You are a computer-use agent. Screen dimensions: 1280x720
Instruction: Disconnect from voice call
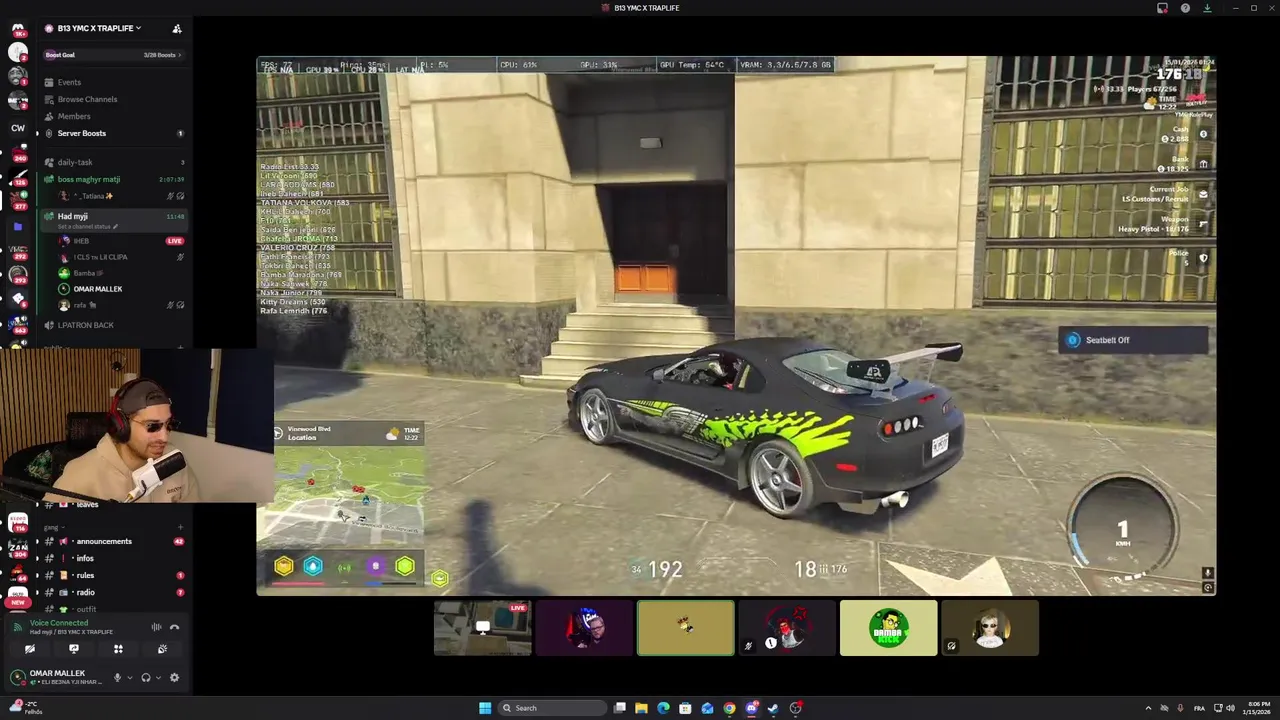coord(174,627)
